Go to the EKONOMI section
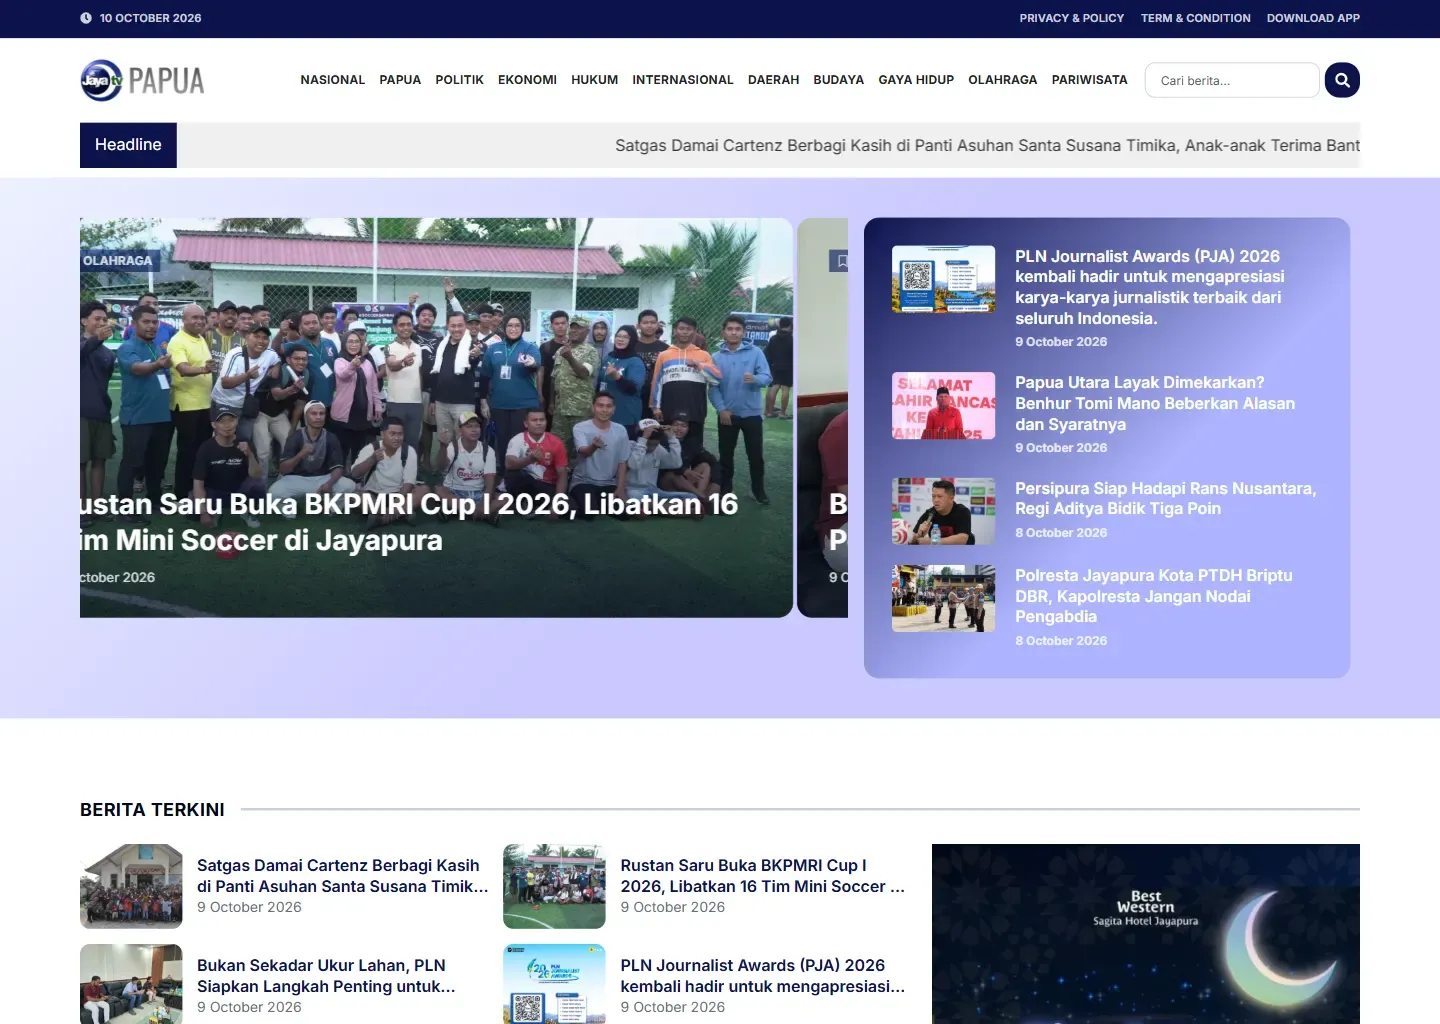This screenshot has height=1024, width=1440. point(527,80)
